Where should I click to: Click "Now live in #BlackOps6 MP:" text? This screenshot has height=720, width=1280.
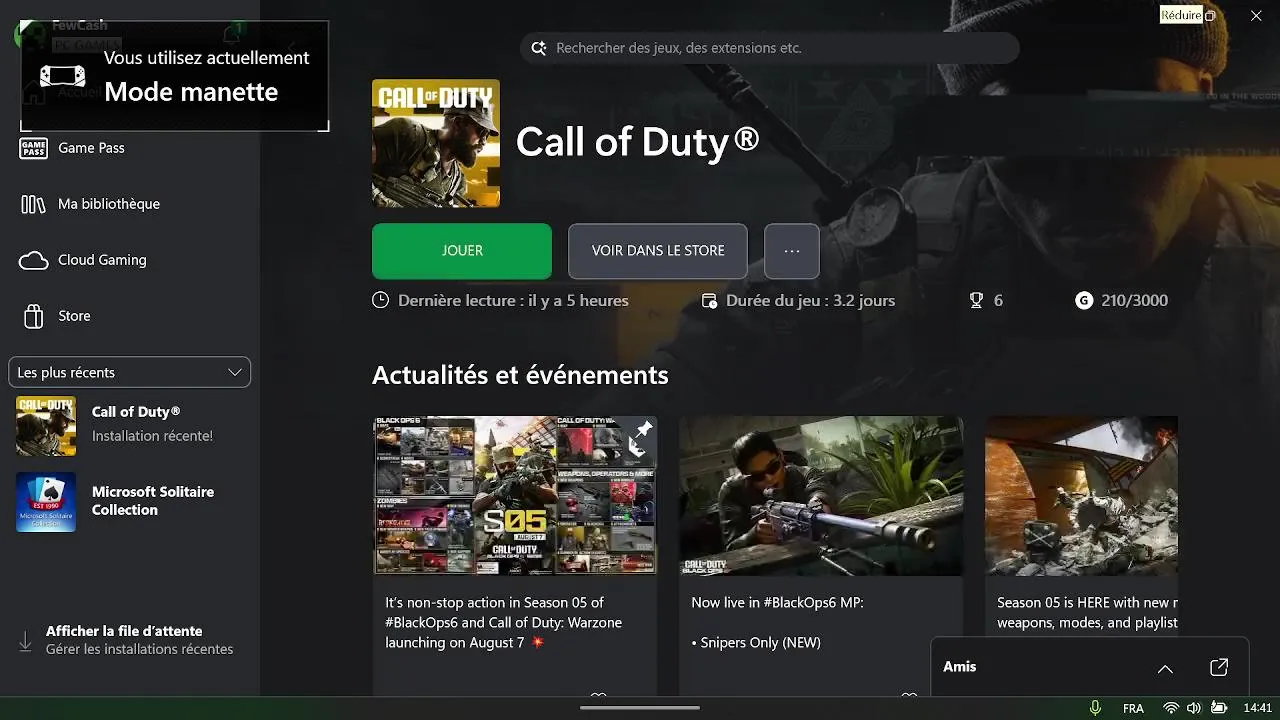(777, 603)
